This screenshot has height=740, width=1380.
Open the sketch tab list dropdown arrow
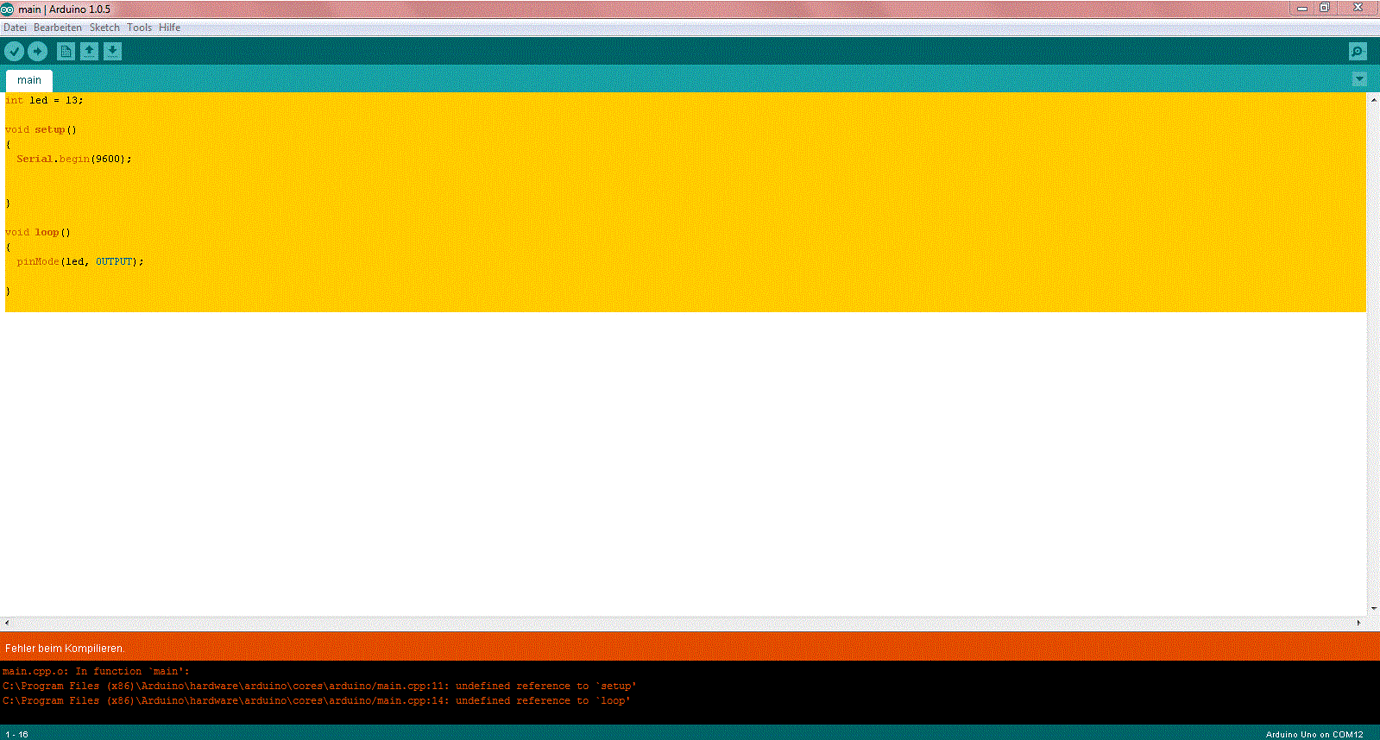pyautogui.click(x=1359, y=78)
